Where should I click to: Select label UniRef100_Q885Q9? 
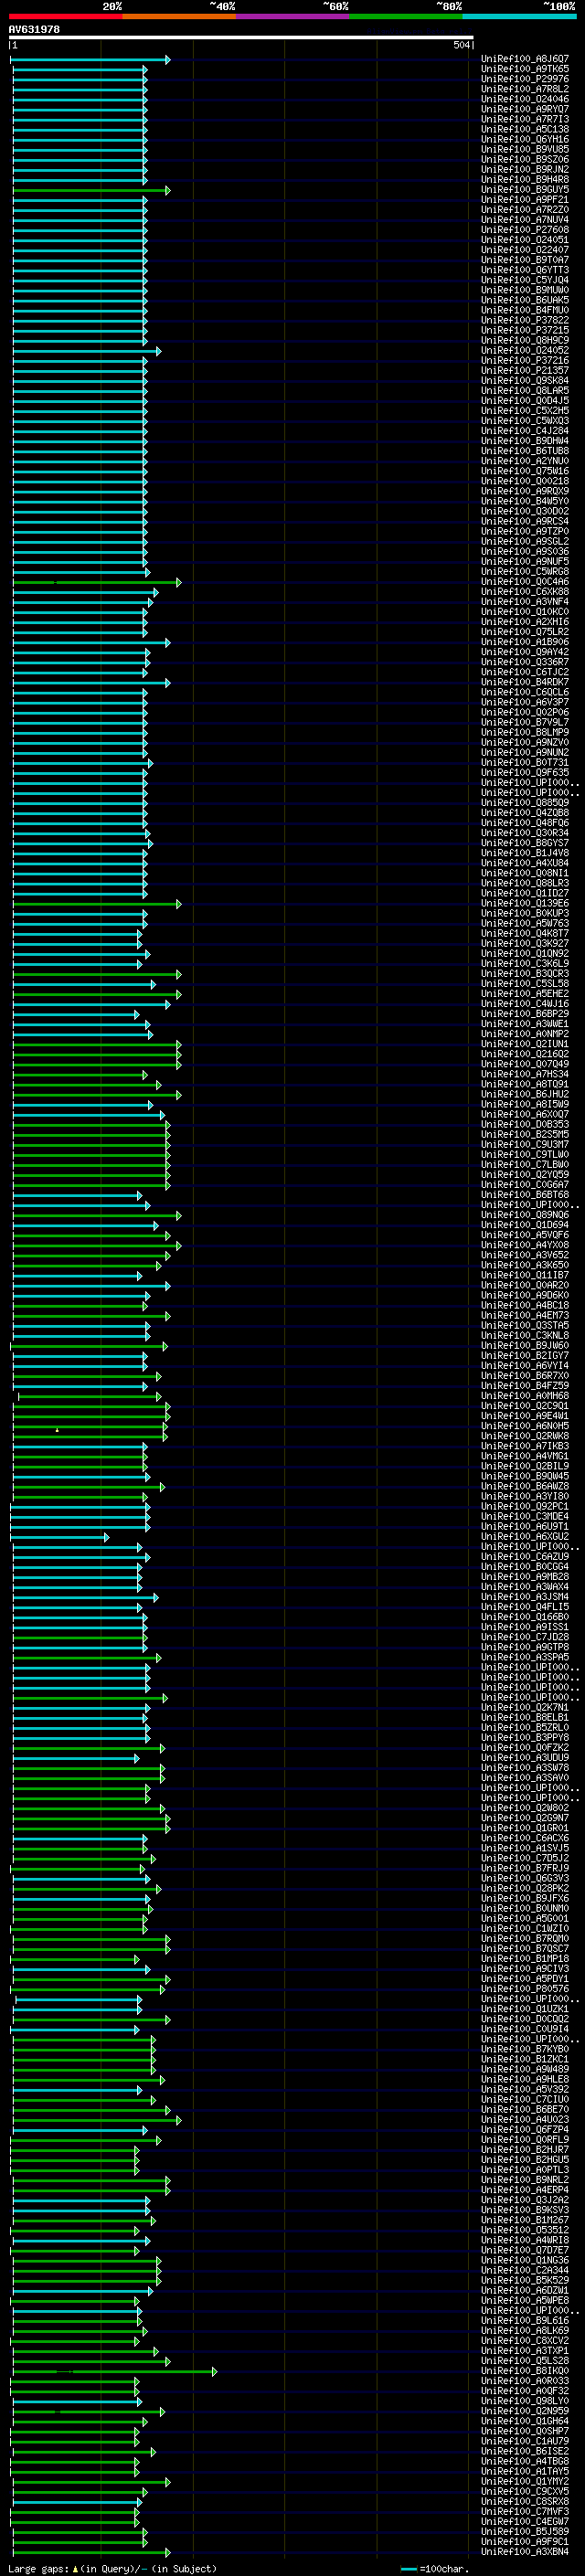[x=525, y=803]
